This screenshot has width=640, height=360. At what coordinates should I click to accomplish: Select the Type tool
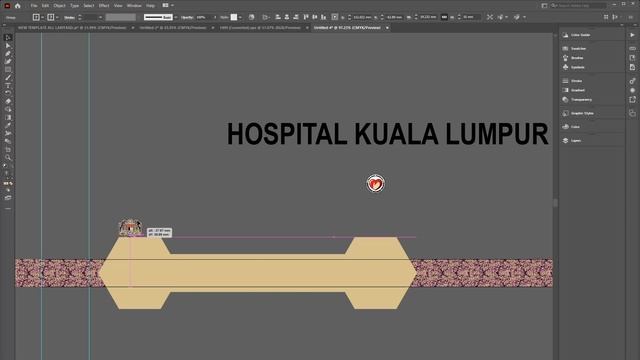tap(8, 86)
